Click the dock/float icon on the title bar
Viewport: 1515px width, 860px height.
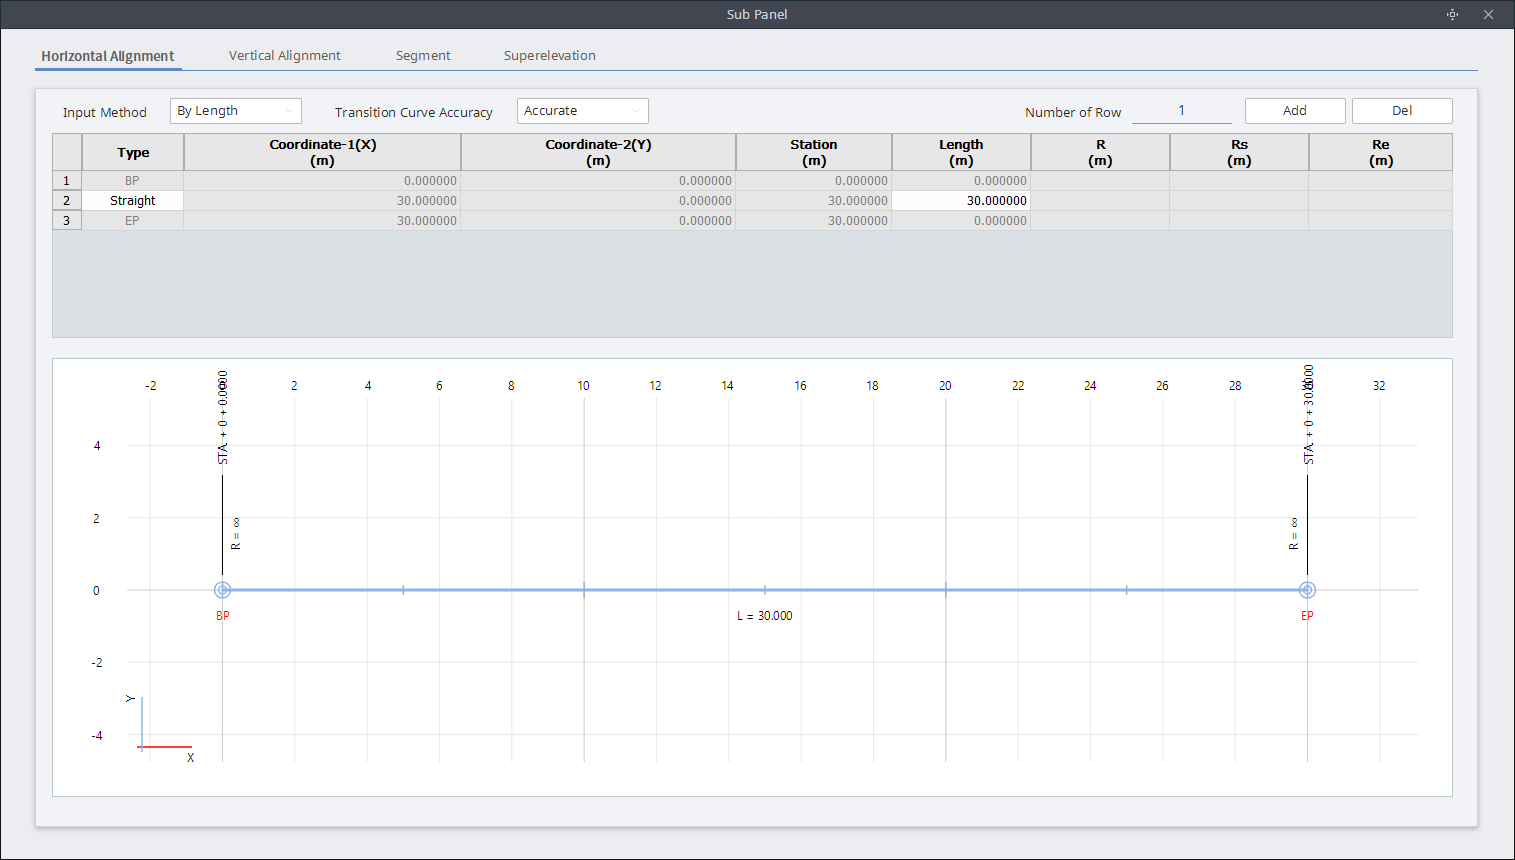tap(1452, 14)
